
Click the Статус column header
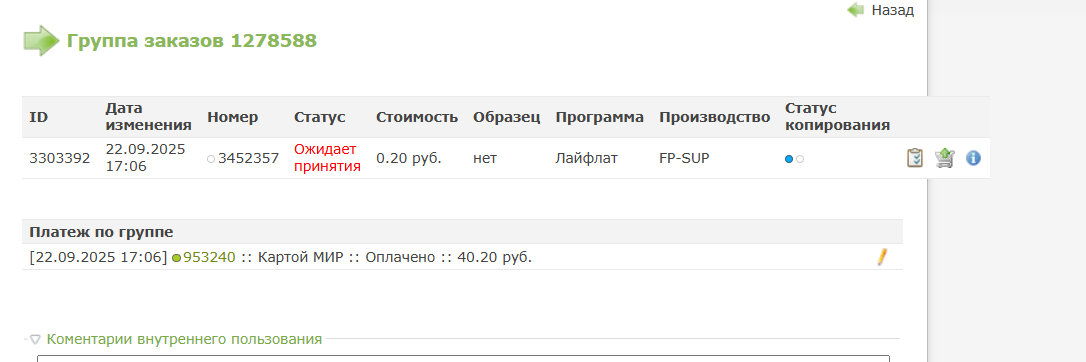[319, 117]
